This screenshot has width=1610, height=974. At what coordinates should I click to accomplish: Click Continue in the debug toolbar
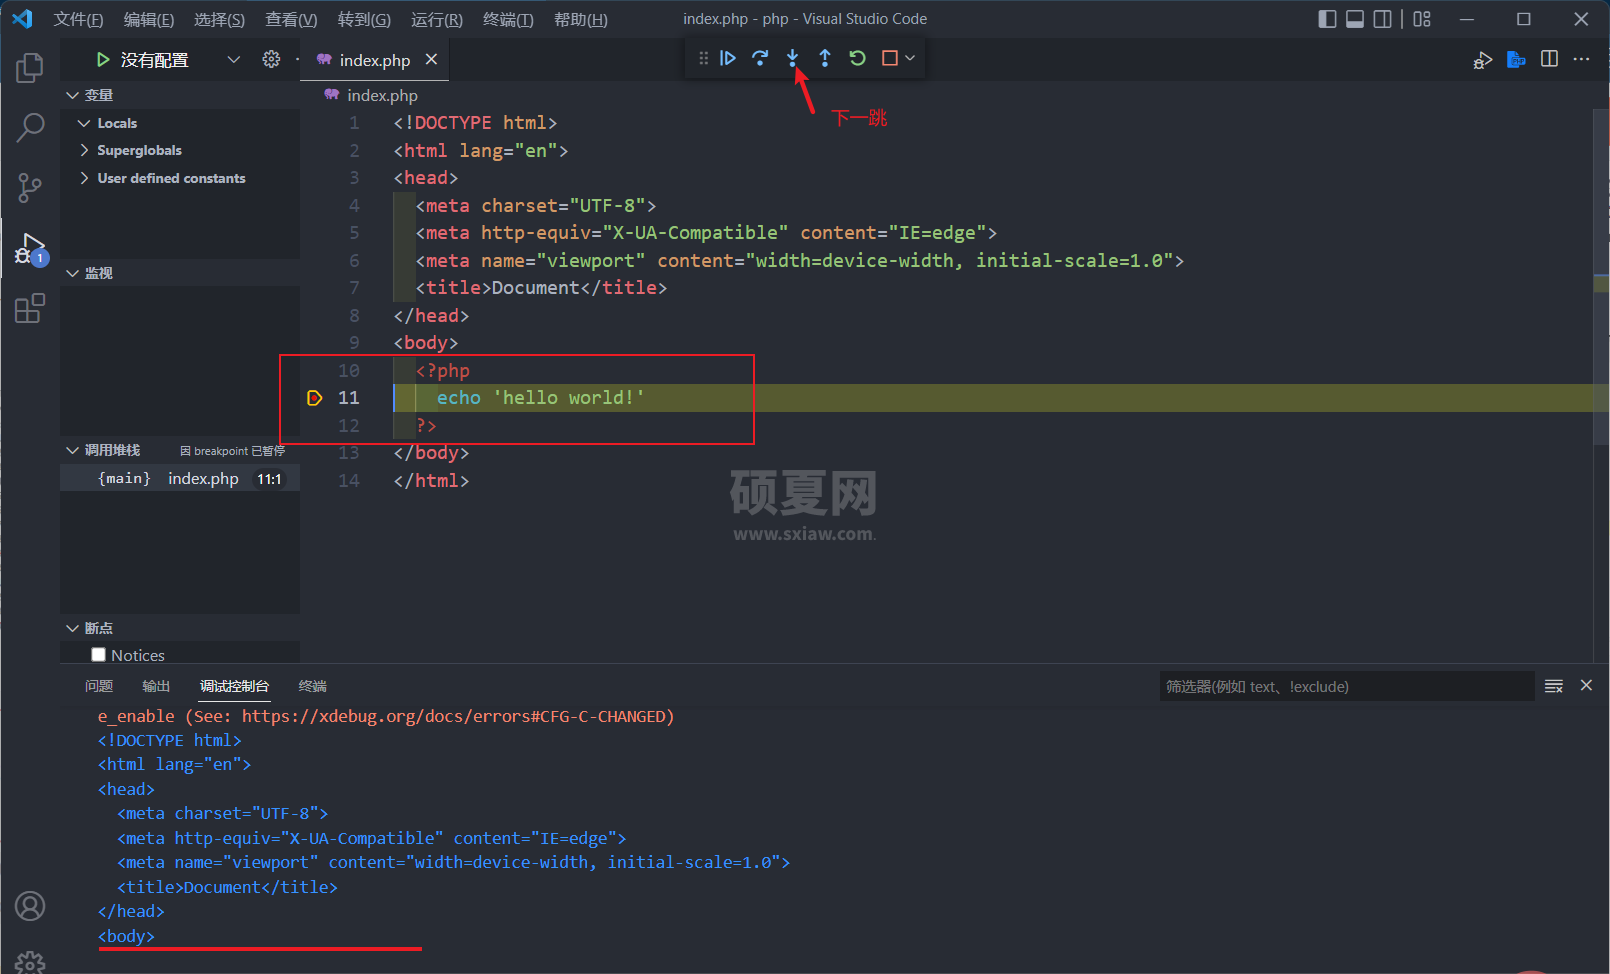(x=728, y=58)
